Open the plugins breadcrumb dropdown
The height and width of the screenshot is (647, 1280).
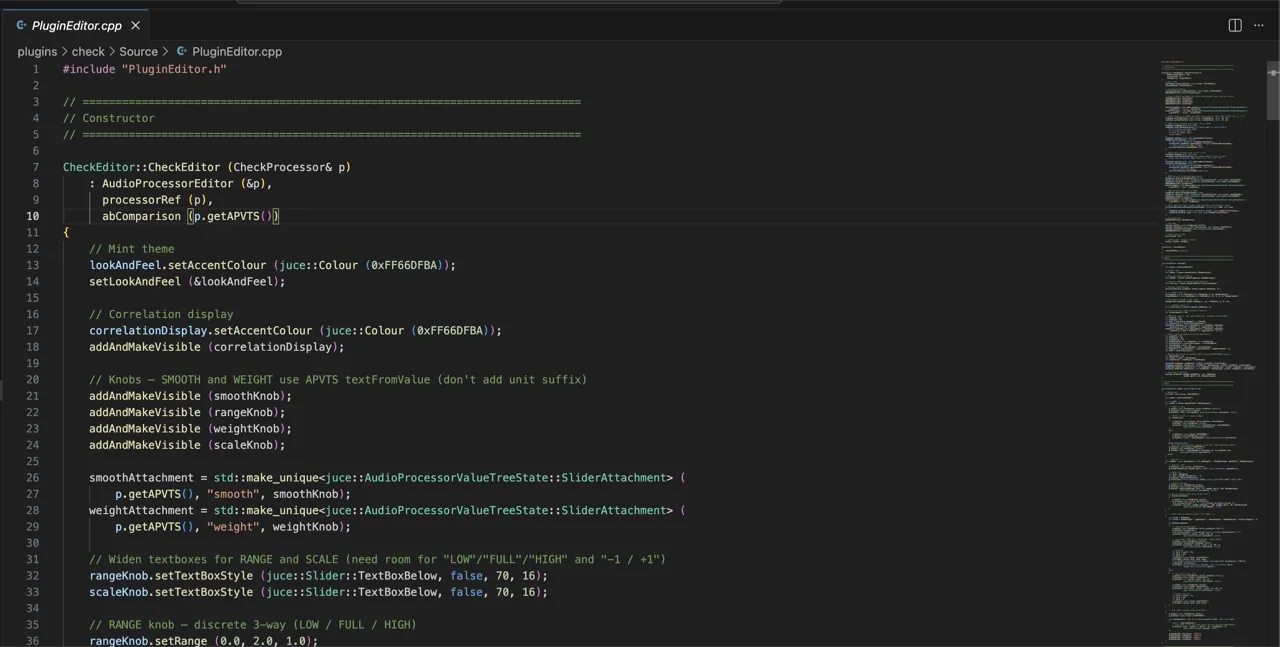click(x=37, y=51)
